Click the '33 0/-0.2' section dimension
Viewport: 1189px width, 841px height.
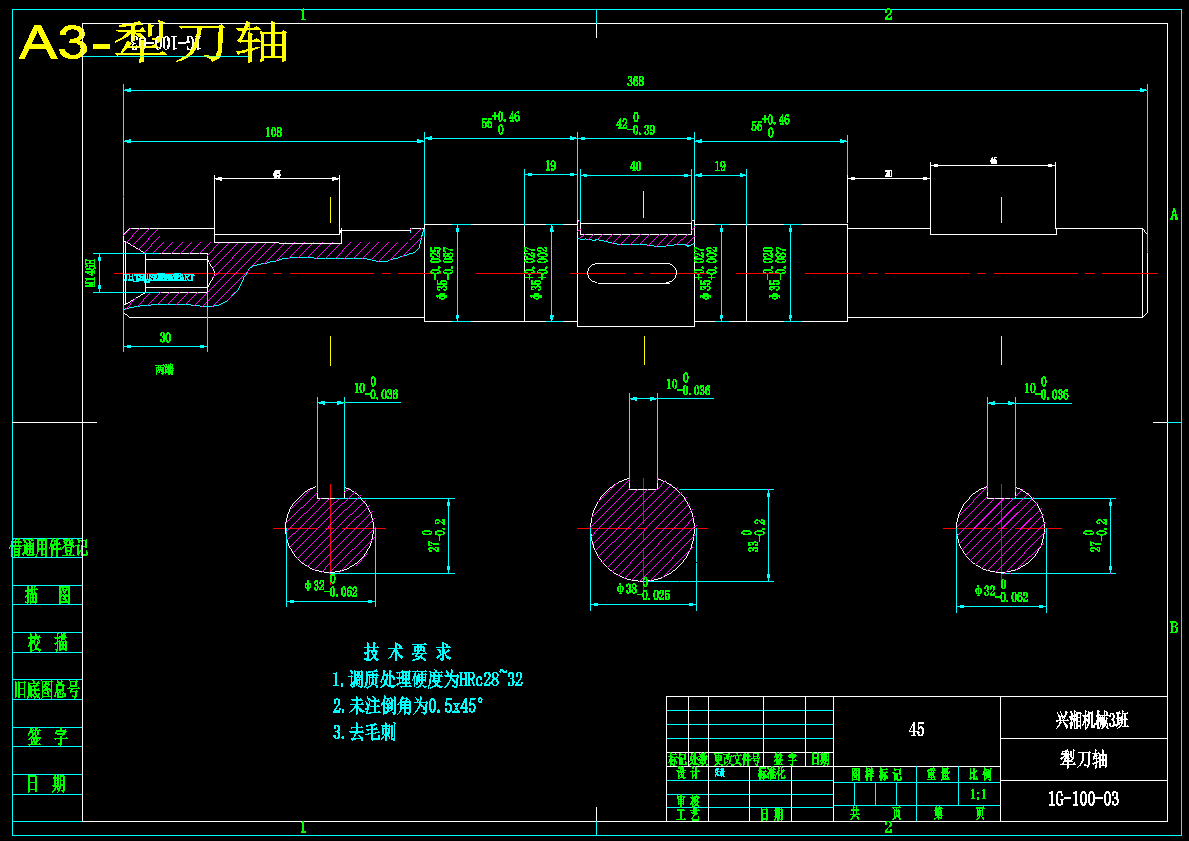754,535
